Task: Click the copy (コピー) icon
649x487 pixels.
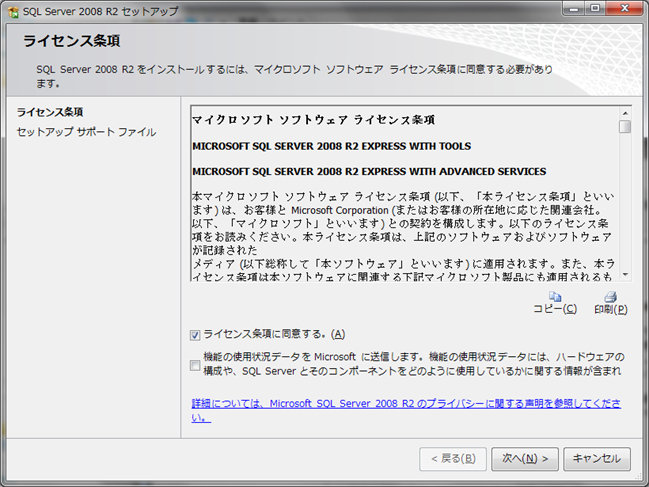Action: (x=555, y=297)
